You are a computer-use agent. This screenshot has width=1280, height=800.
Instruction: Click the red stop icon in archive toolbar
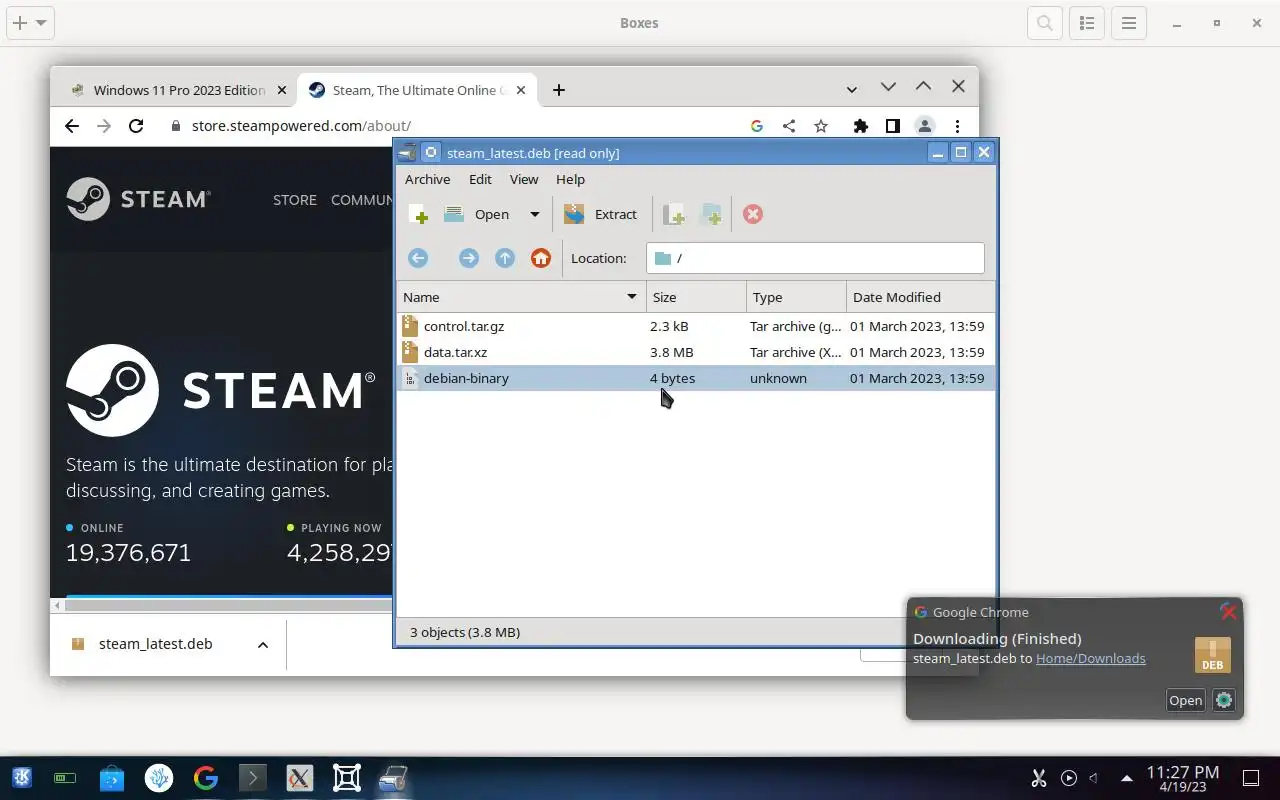[753, 215]
